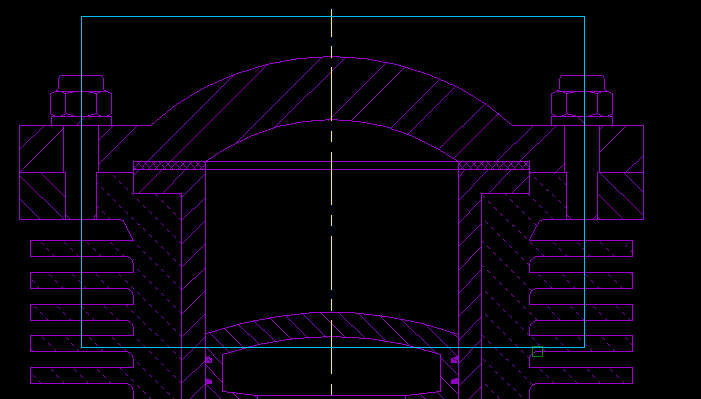Viewport: 701px width, 399px height.
Task: Select the left cylinder liner wall
Action: [x=193, y=291]
